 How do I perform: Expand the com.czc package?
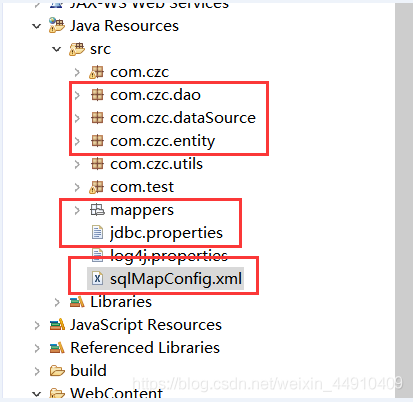pos(77,72)
